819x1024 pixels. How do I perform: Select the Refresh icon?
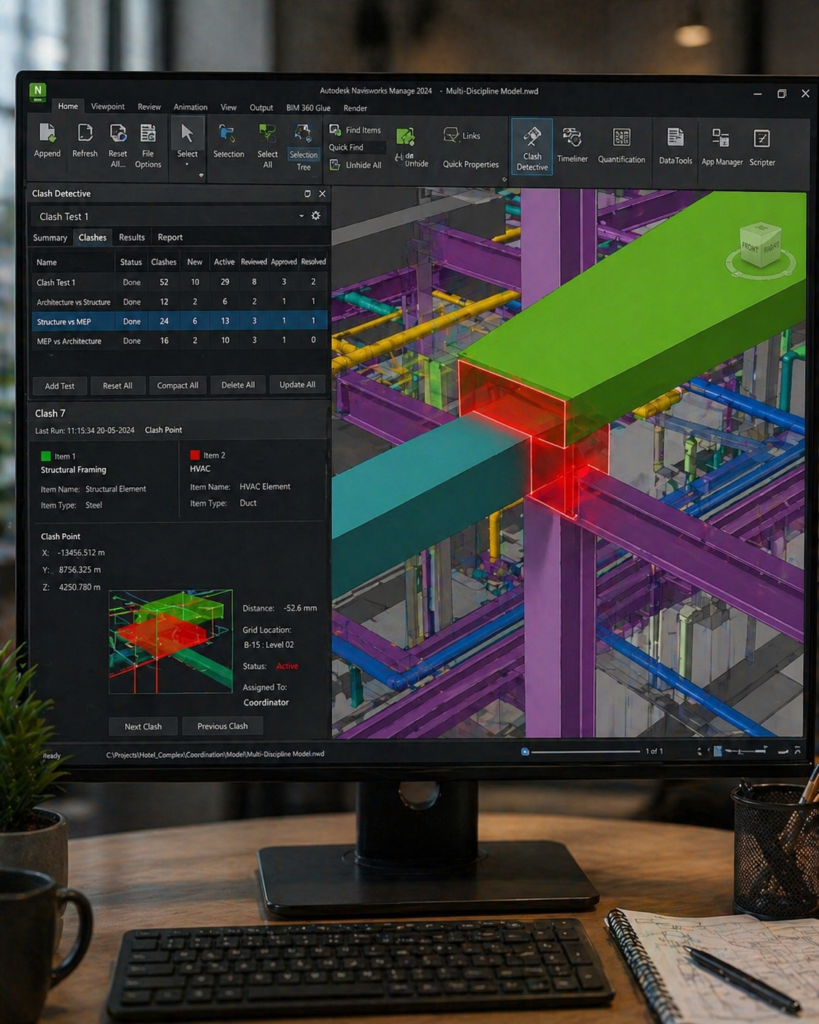point(85,138)
